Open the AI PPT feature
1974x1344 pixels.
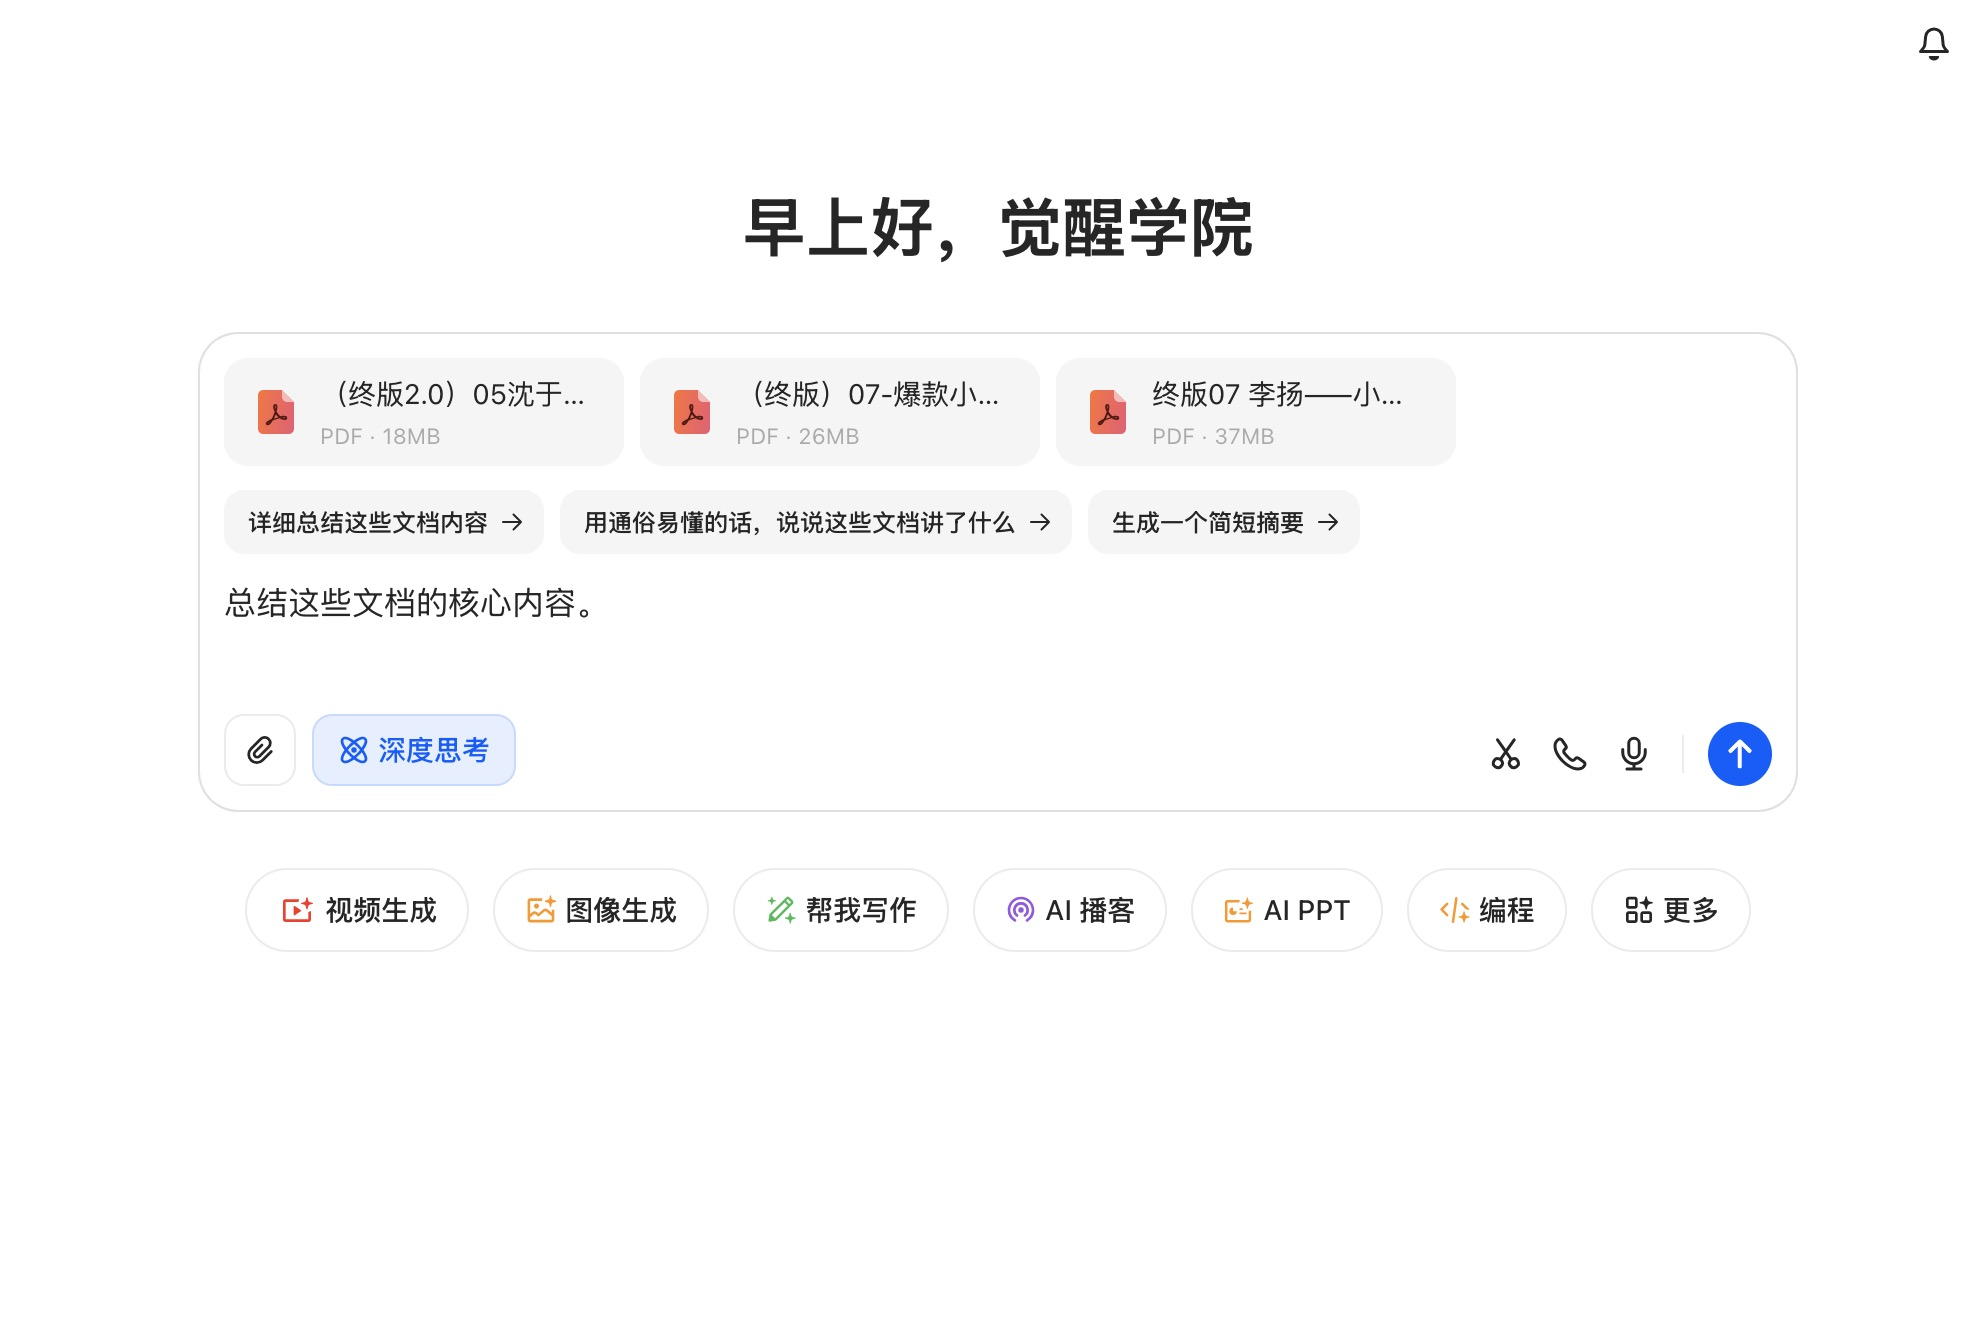pos(1286,910)
